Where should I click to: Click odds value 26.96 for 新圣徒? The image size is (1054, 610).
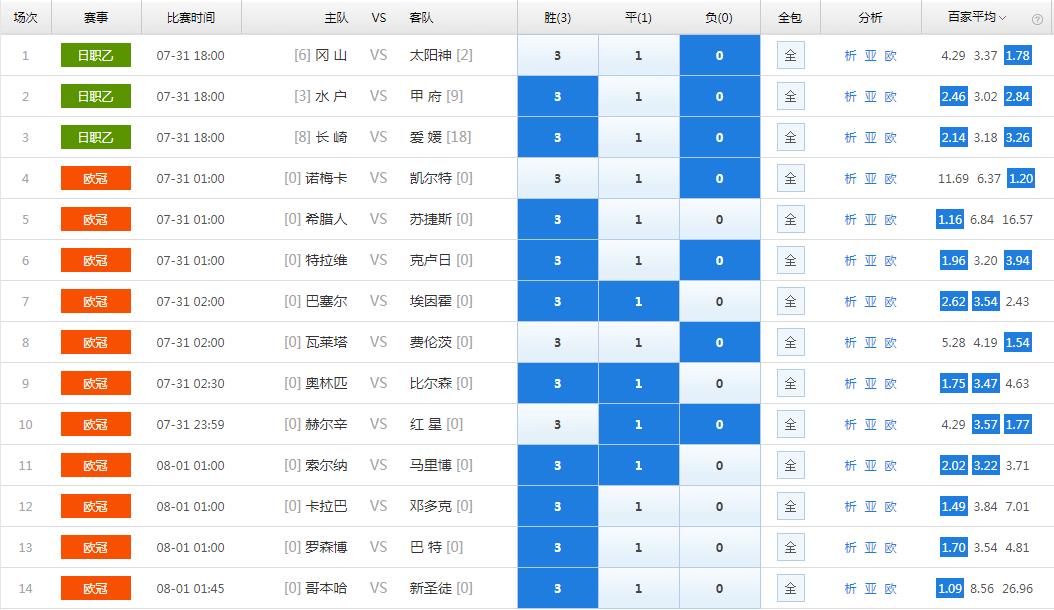tap(1017, 589)
